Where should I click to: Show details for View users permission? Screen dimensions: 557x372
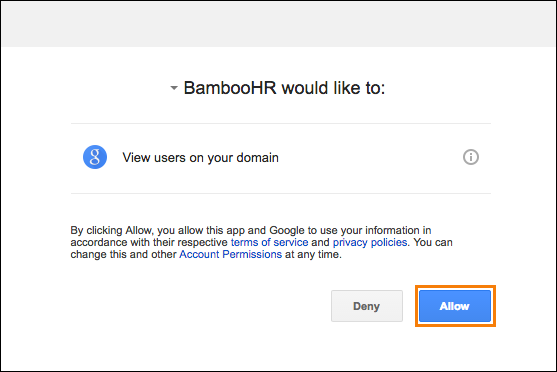pyautogui.click(x=471, y=157)
